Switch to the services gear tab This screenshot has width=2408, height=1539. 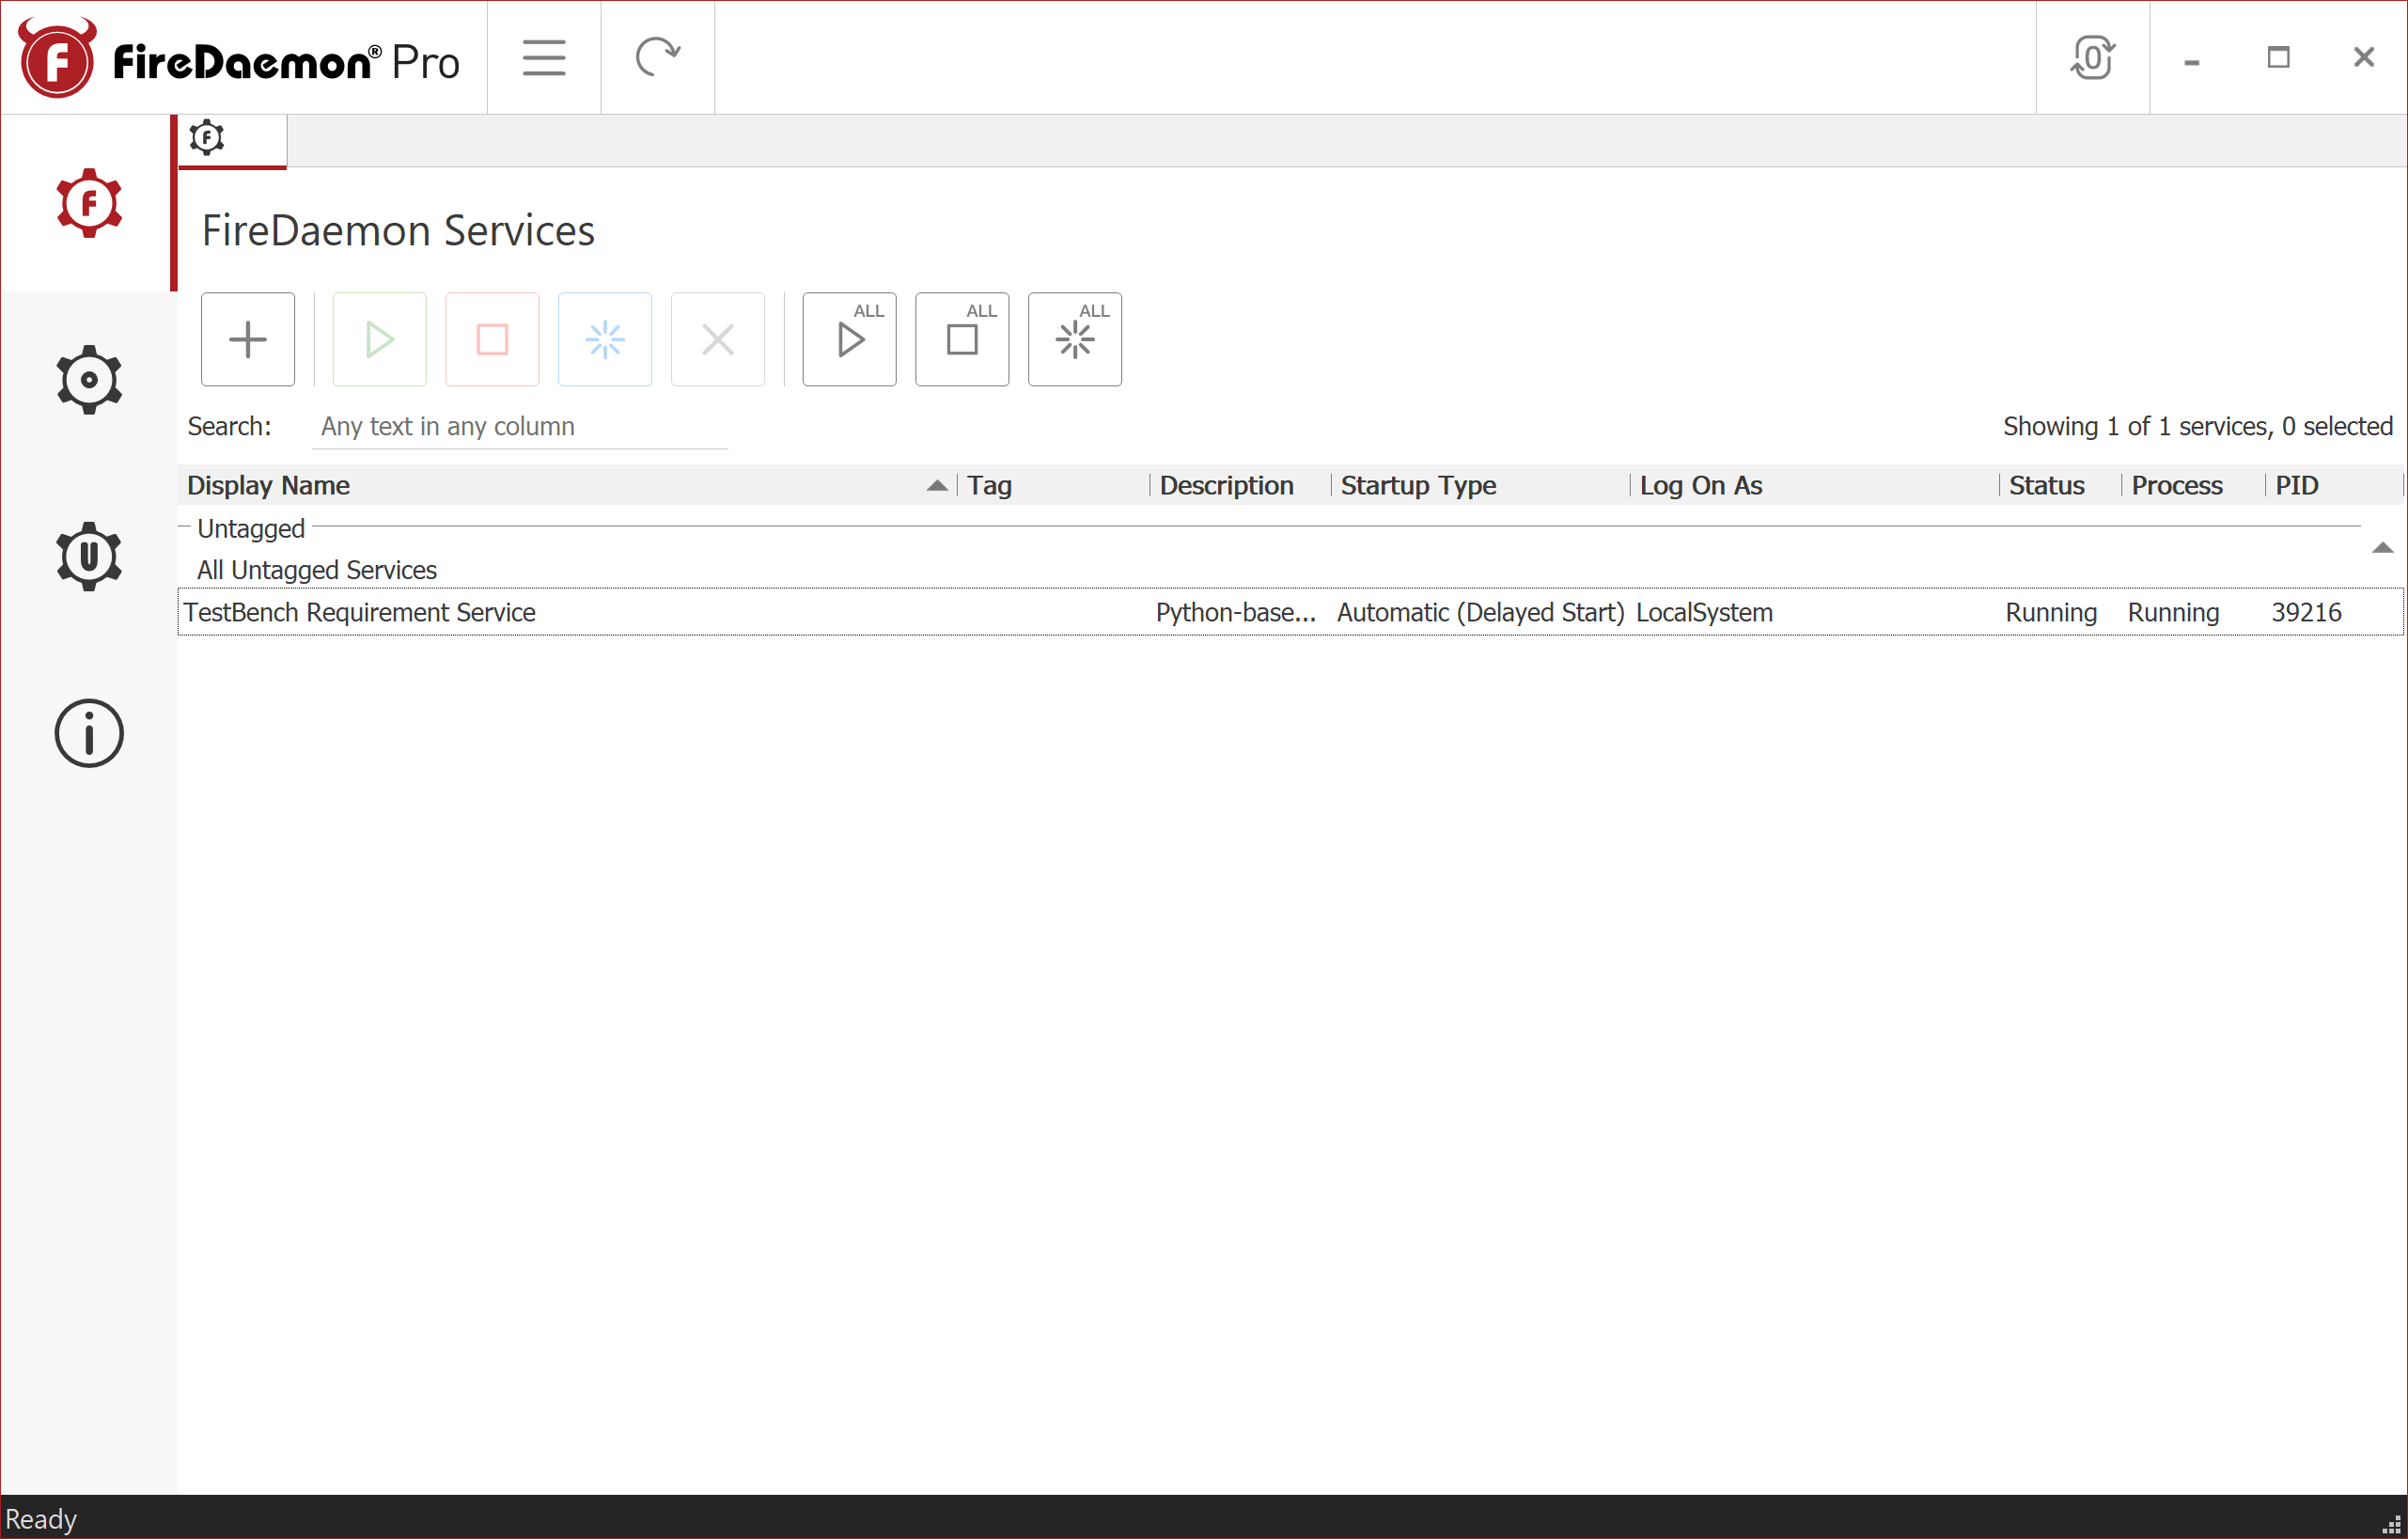[206, 138]
